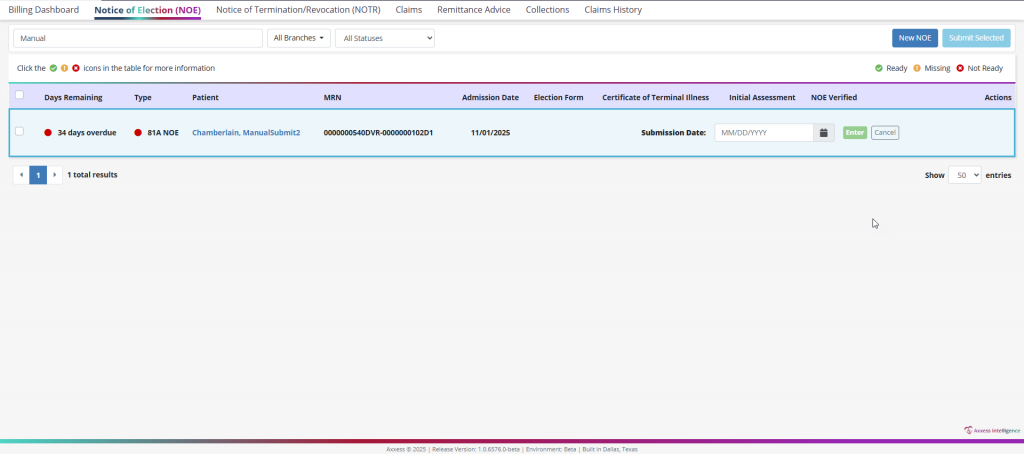Check the select-all checkbox in table header
Screen dimensions: 1024x454
coord(19,96)
